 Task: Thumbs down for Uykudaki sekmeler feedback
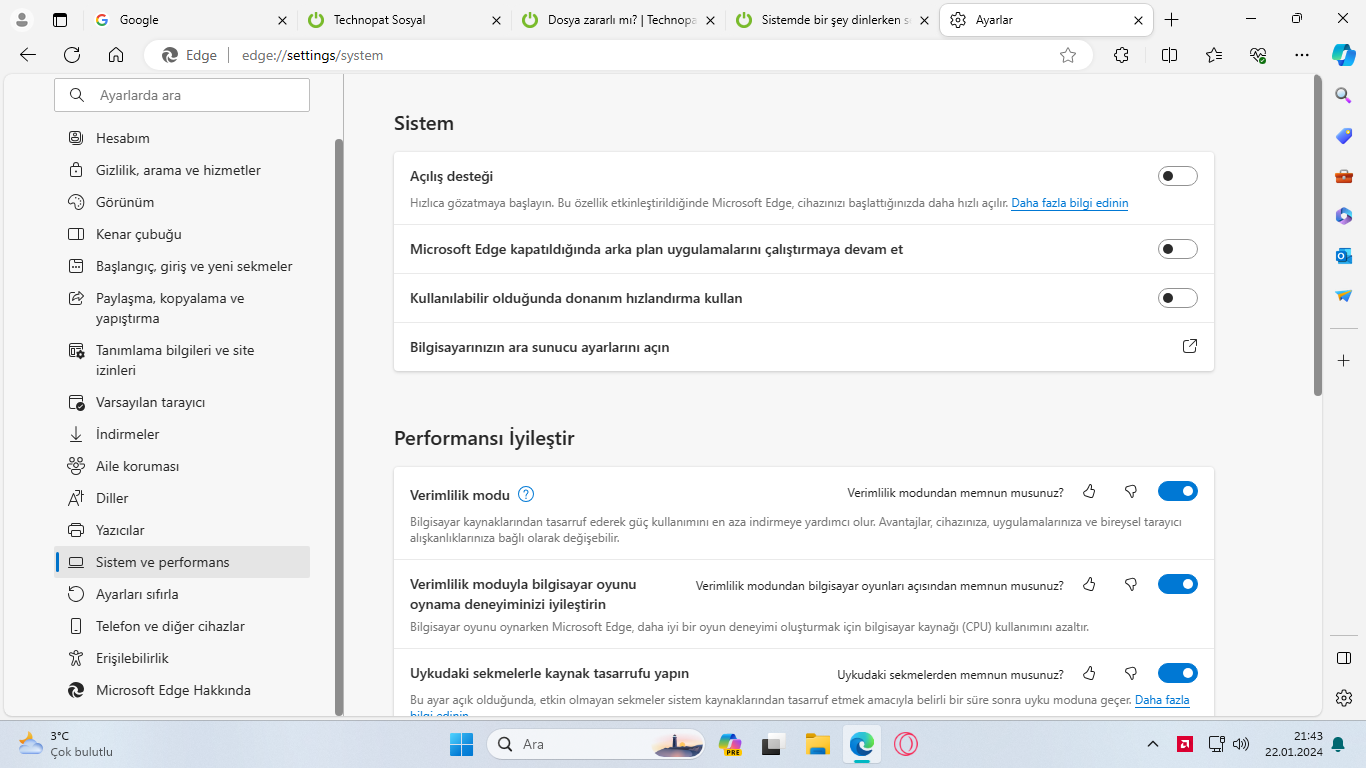point(1131,674)
